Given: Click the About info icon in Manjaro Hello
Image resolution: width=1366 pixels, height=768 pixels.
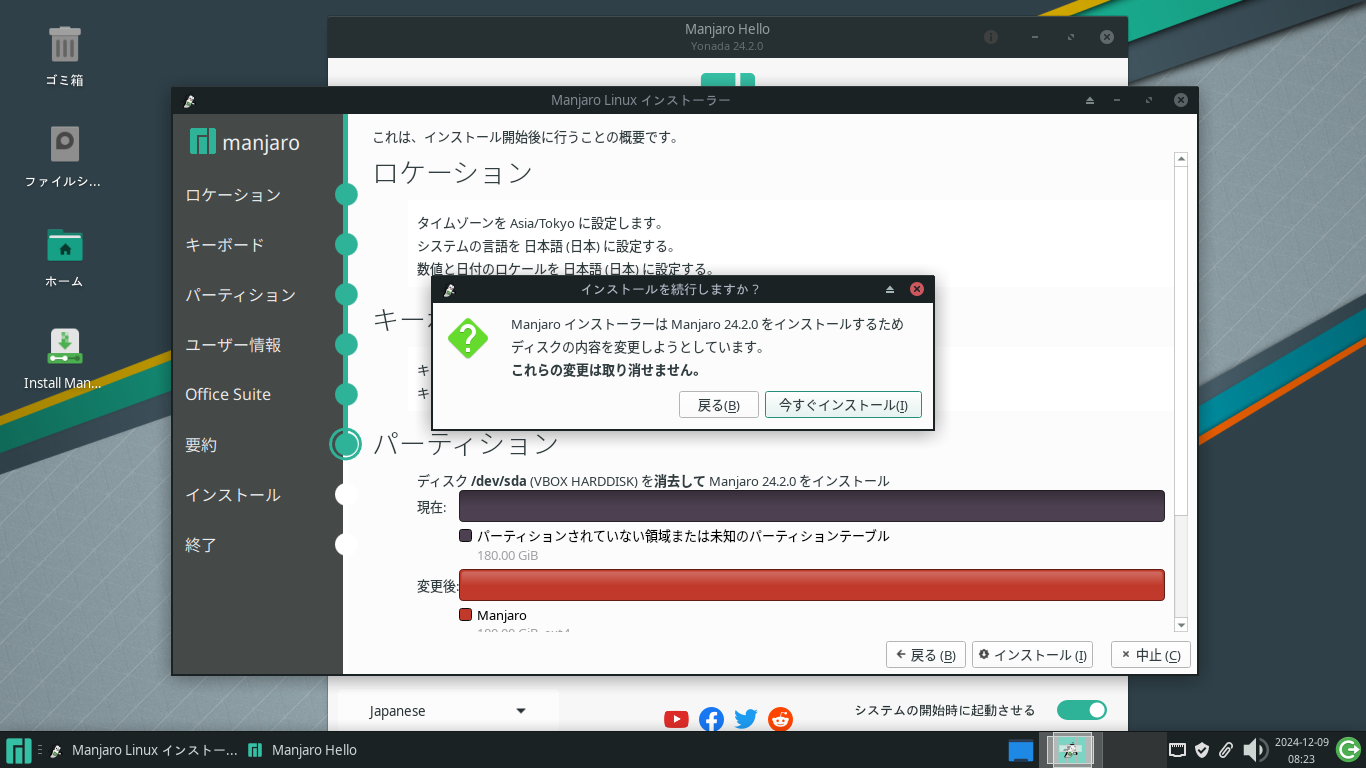Looking at the screenshot, I should (991, 37).
